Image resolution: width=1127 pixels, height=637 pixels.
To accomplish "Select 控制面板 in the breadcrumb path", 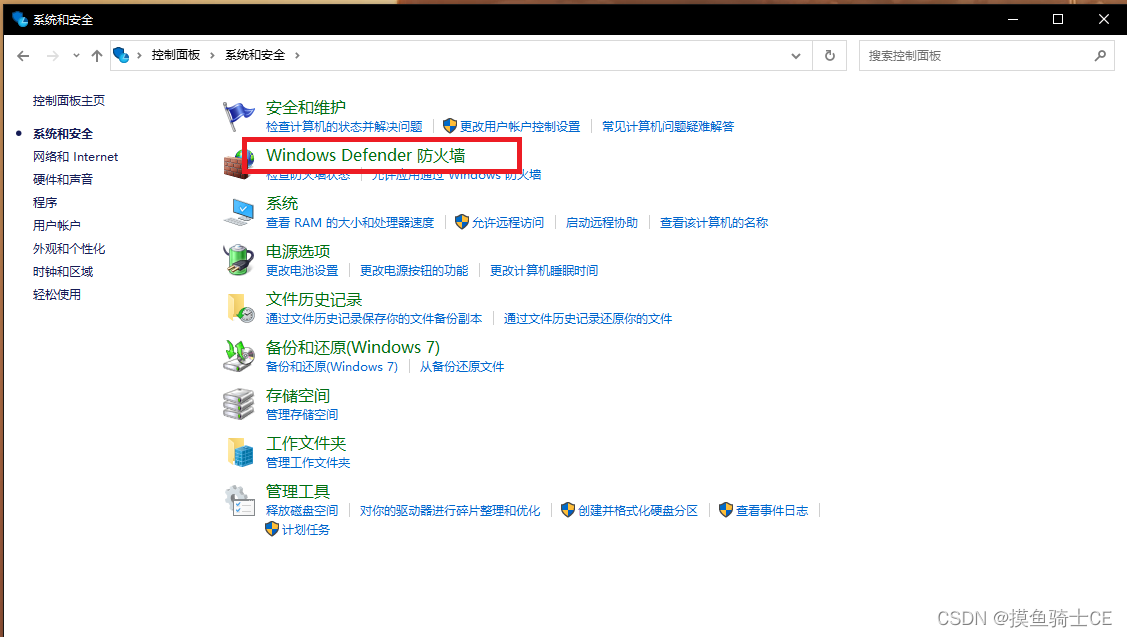I will (x=175, y=55).
